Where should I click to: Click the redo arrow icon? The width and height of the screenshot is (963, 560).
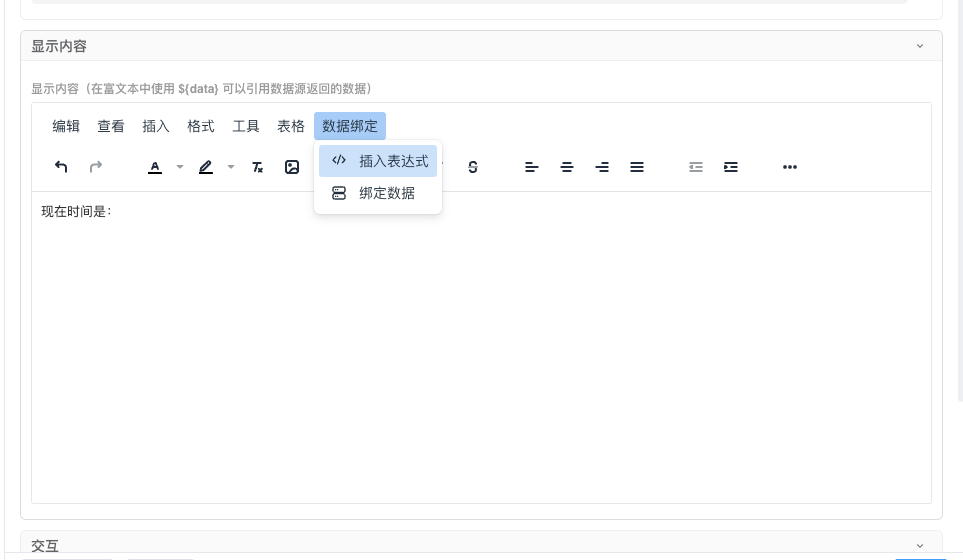pos(96,167)
